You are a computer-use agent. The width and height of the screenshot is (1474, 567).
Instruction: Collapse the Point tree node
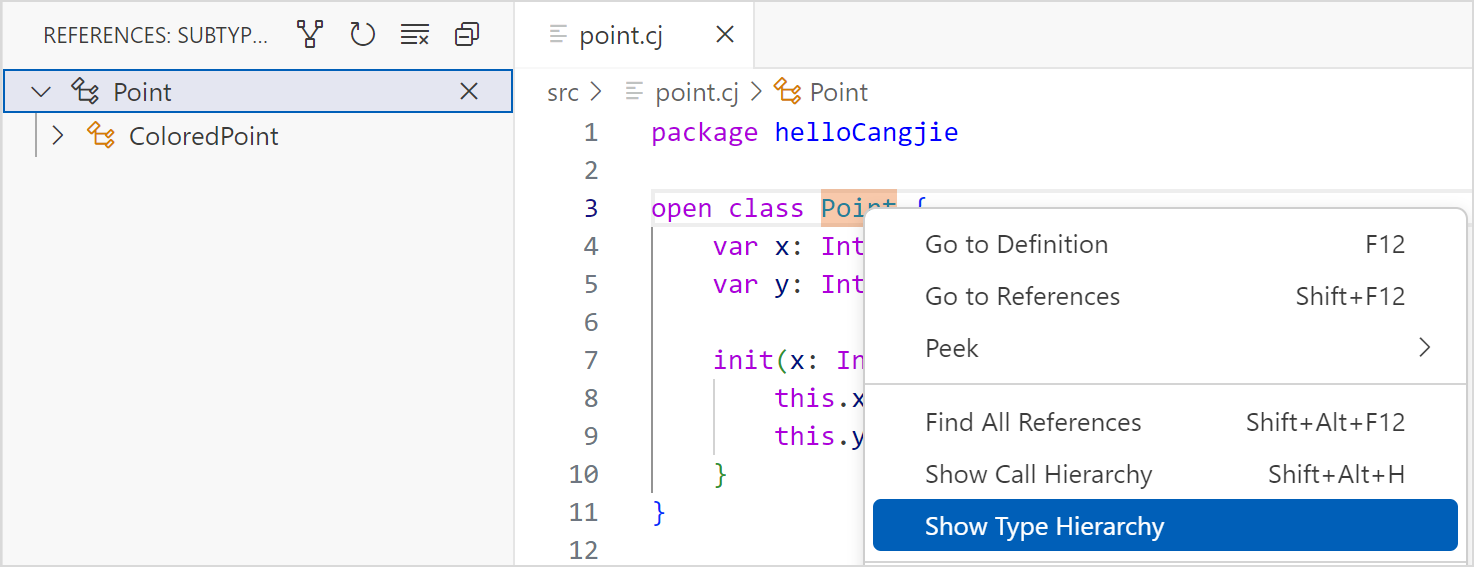41,92
